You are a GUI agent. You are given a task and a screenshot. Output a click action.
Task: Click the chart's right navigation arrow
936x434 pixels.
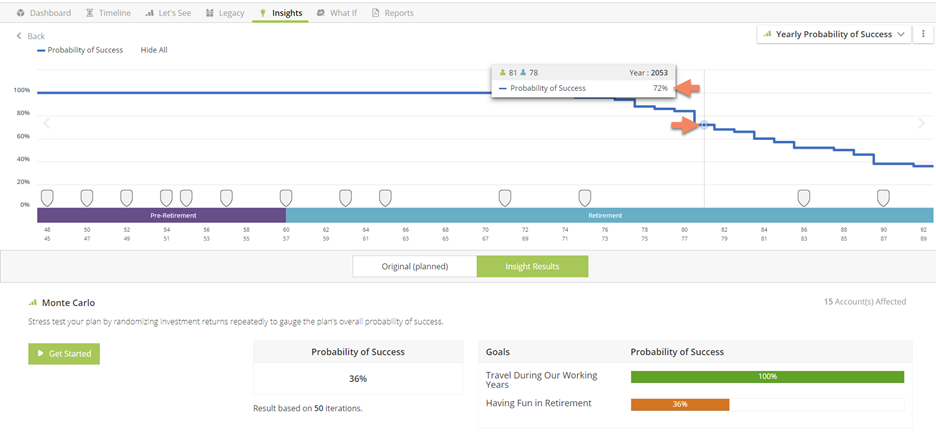[x=922, y=123]
